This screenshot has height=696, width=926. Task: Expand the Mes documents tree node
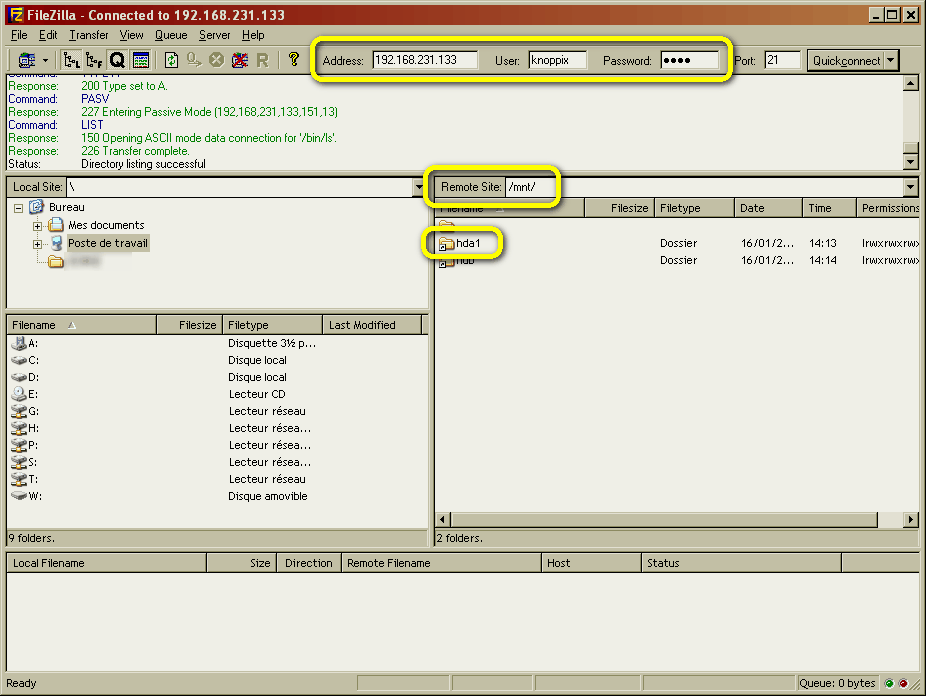pos(37,226)
